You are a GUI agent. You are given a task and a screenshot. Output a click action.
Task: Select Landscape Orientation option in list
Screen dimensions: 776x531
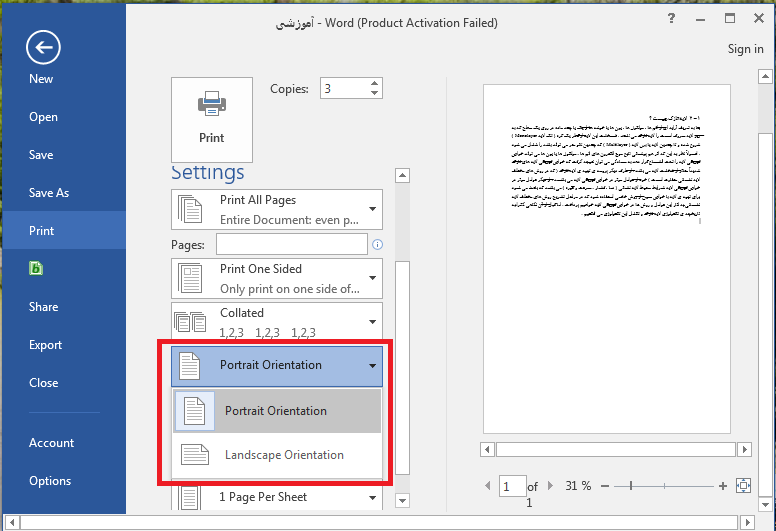277,455
